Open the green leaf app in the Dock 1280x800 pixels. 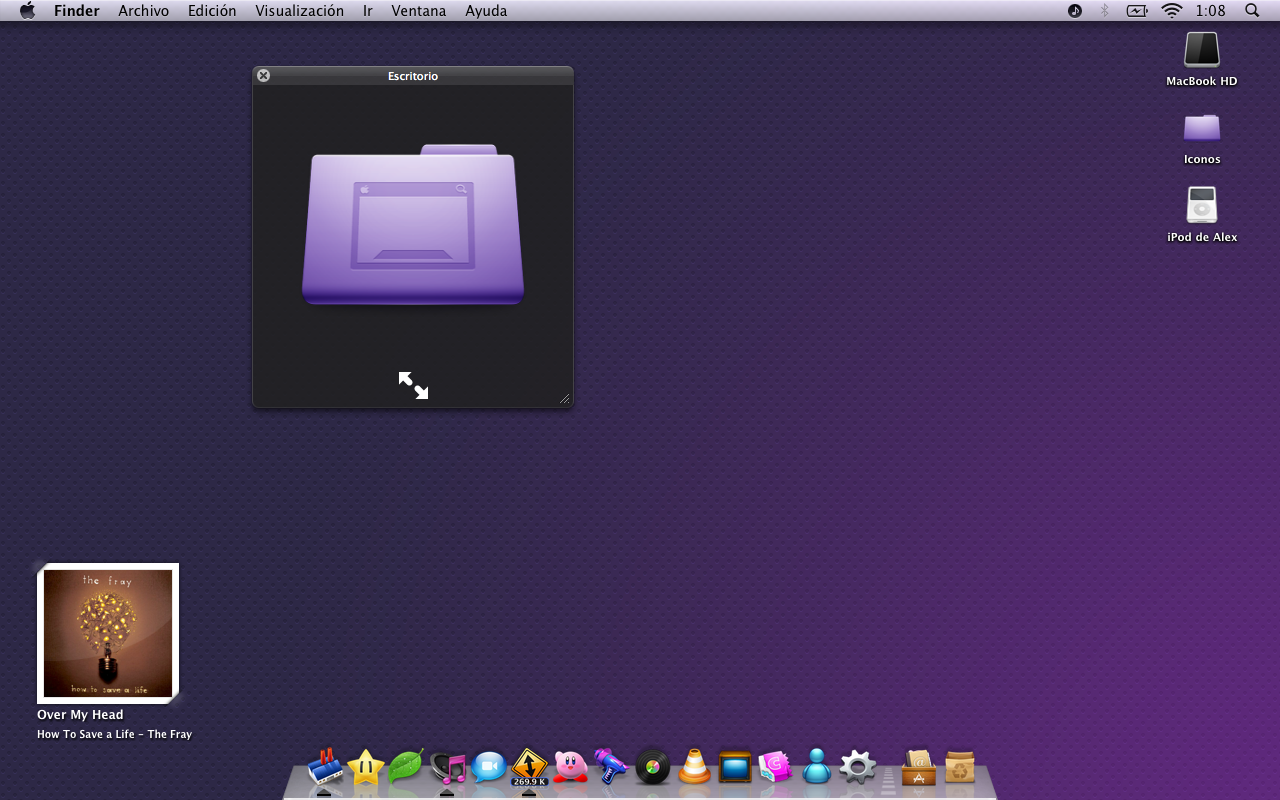pos(406,767)
